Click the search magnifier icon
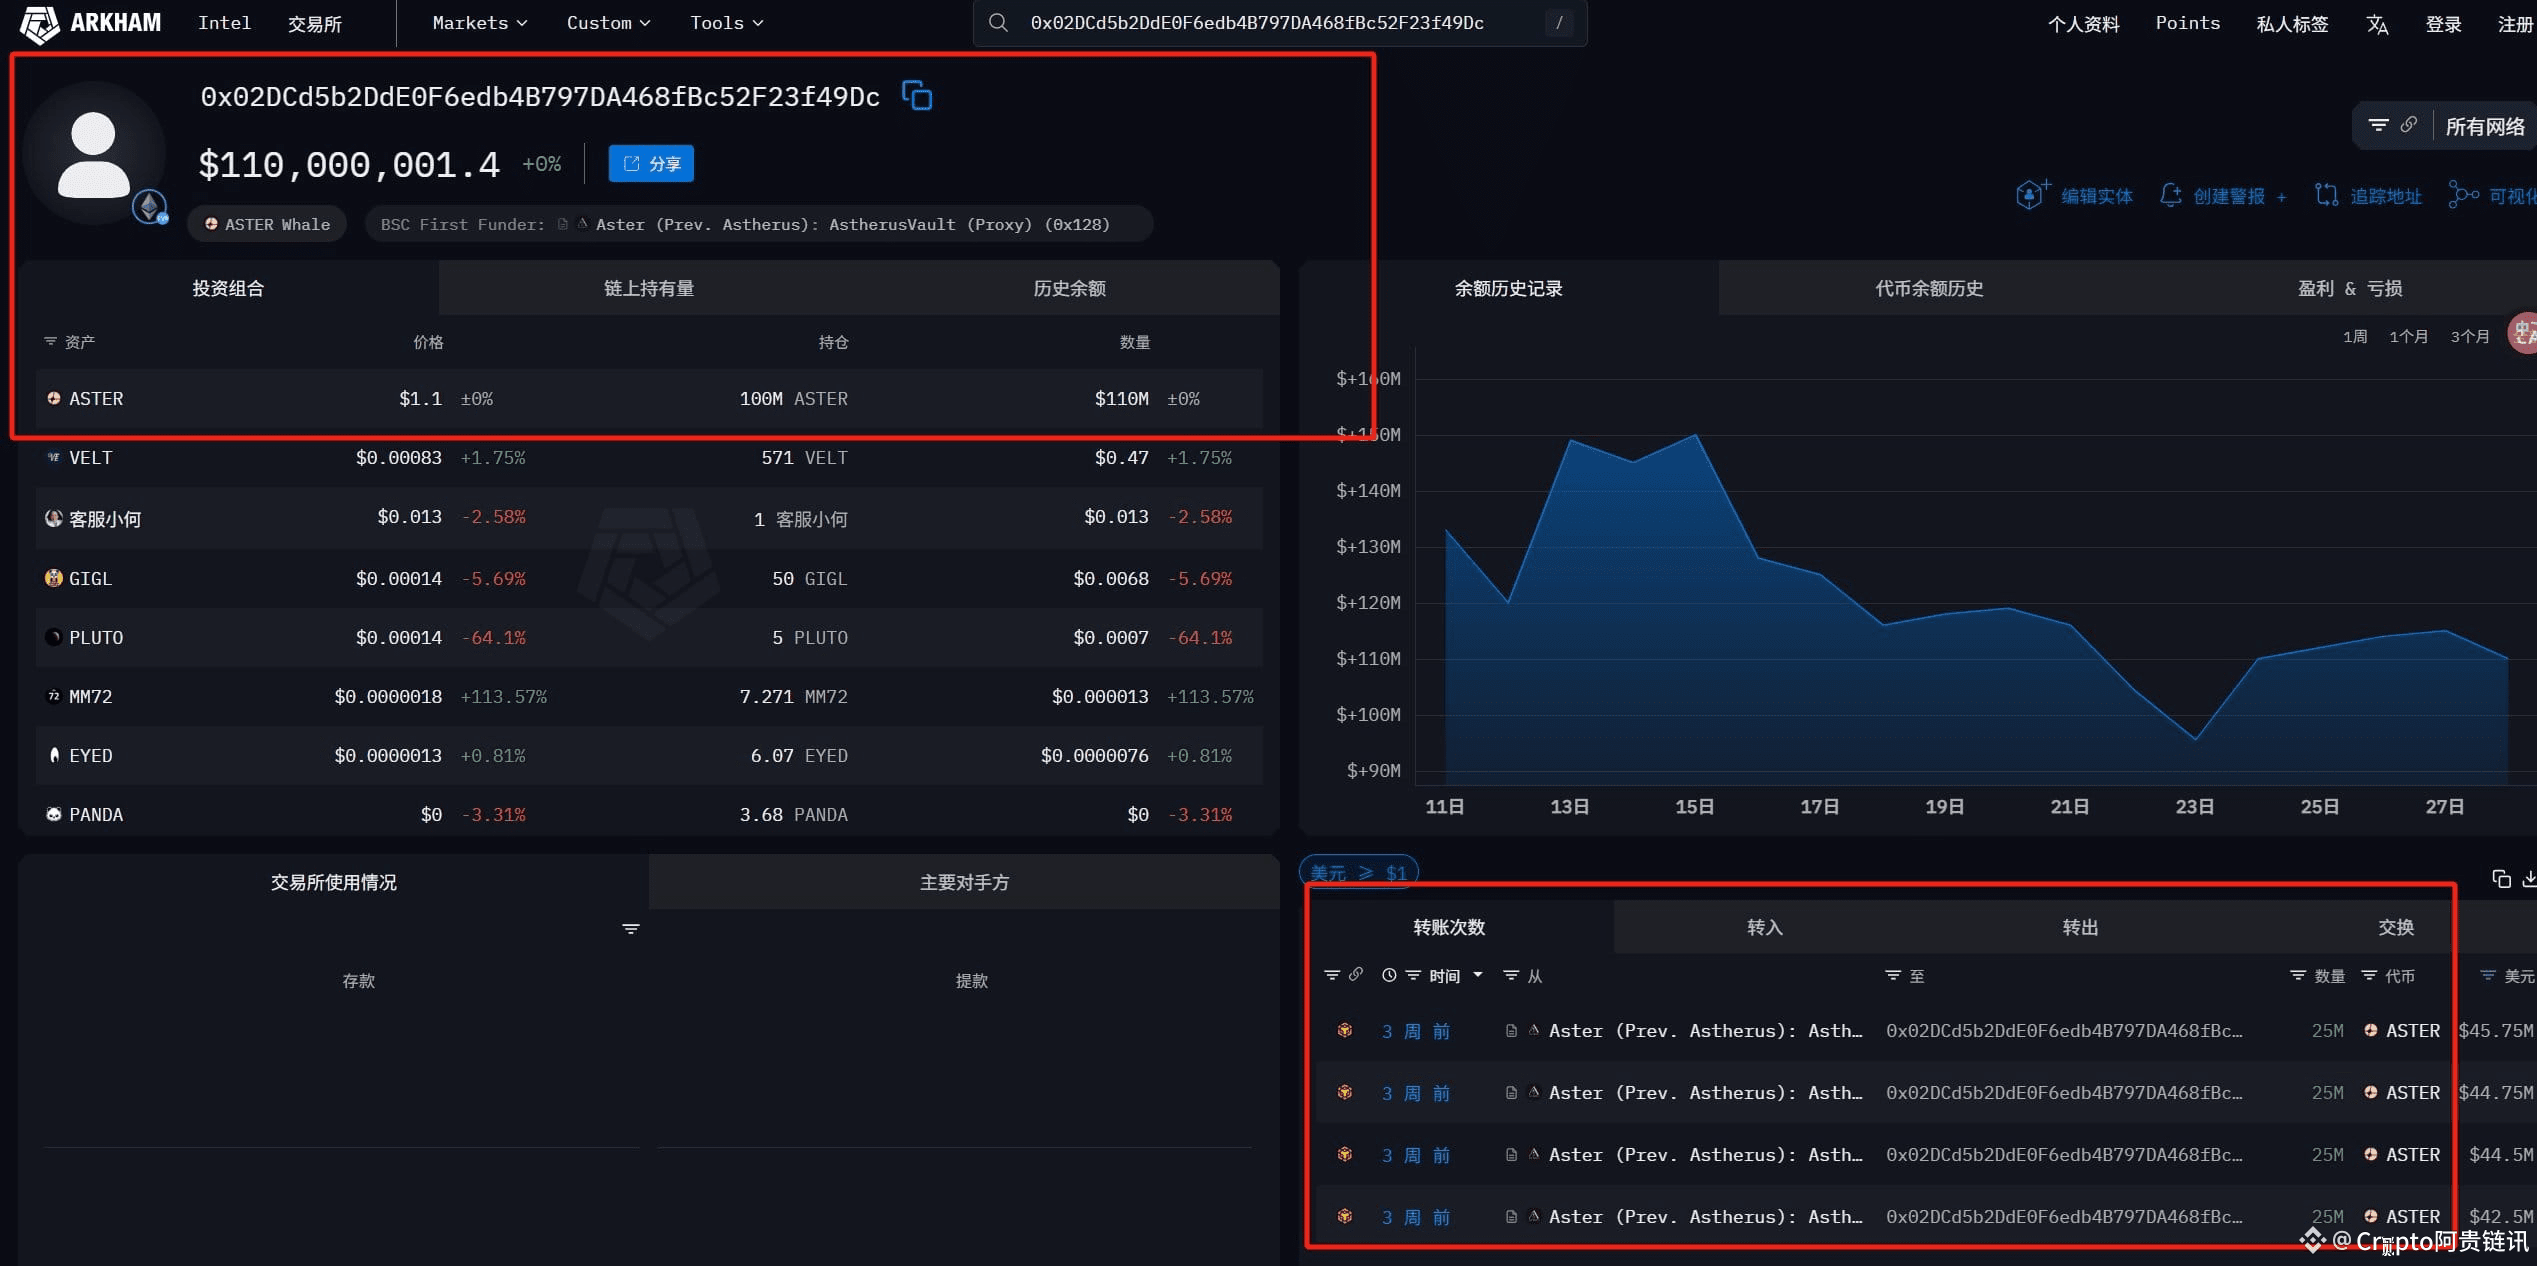The width and height of the screenshot is (2537, 1266). click(998, 22)
